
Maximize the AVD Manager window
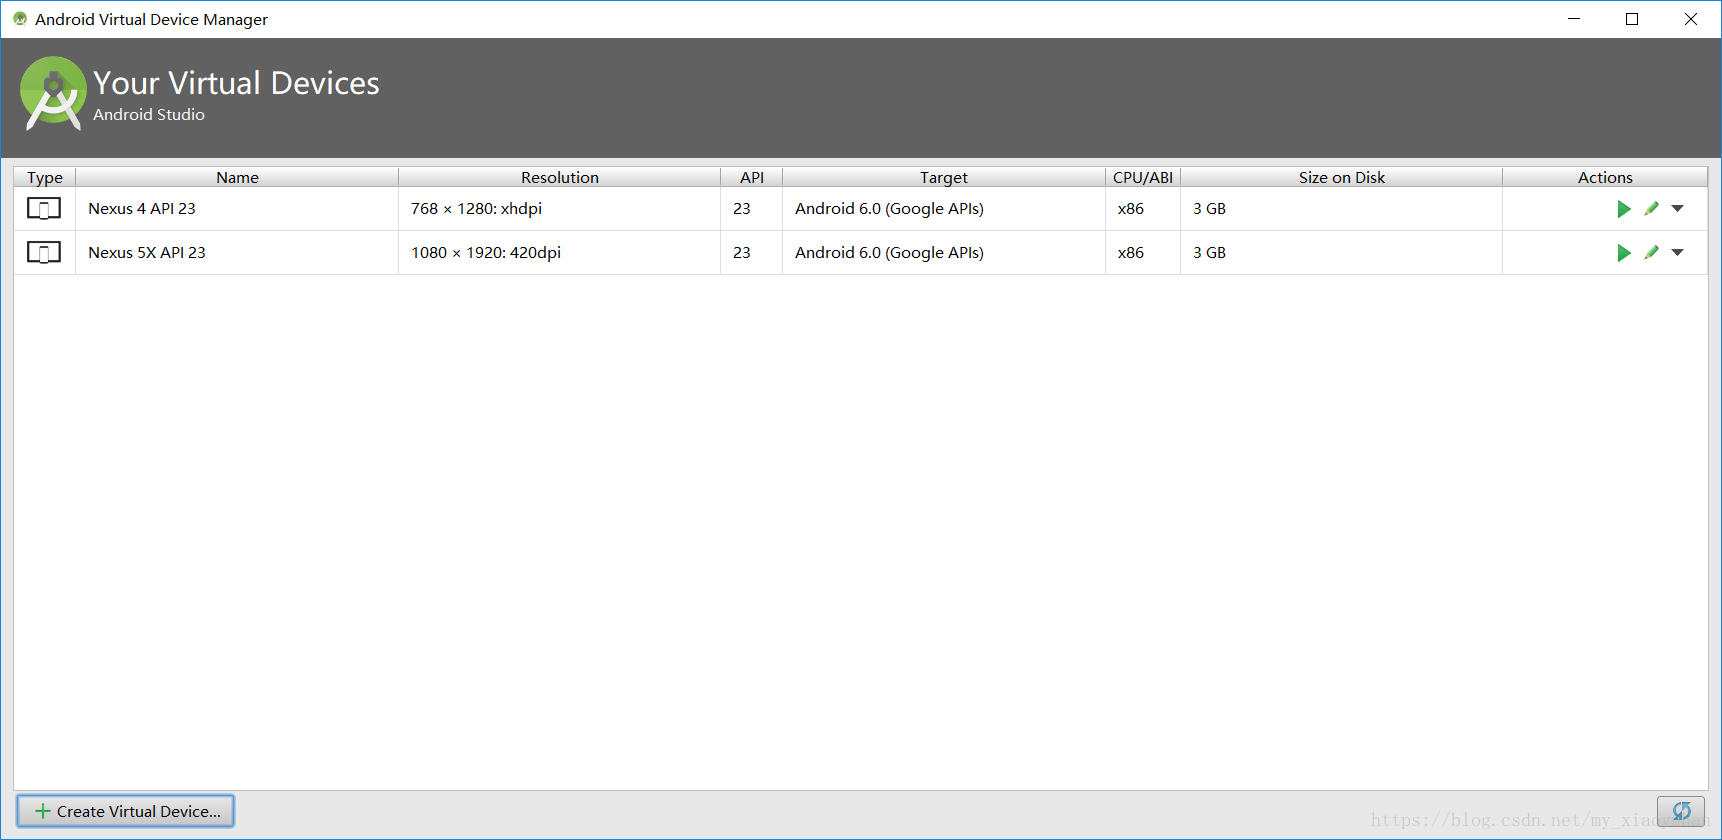[1632, 19]
